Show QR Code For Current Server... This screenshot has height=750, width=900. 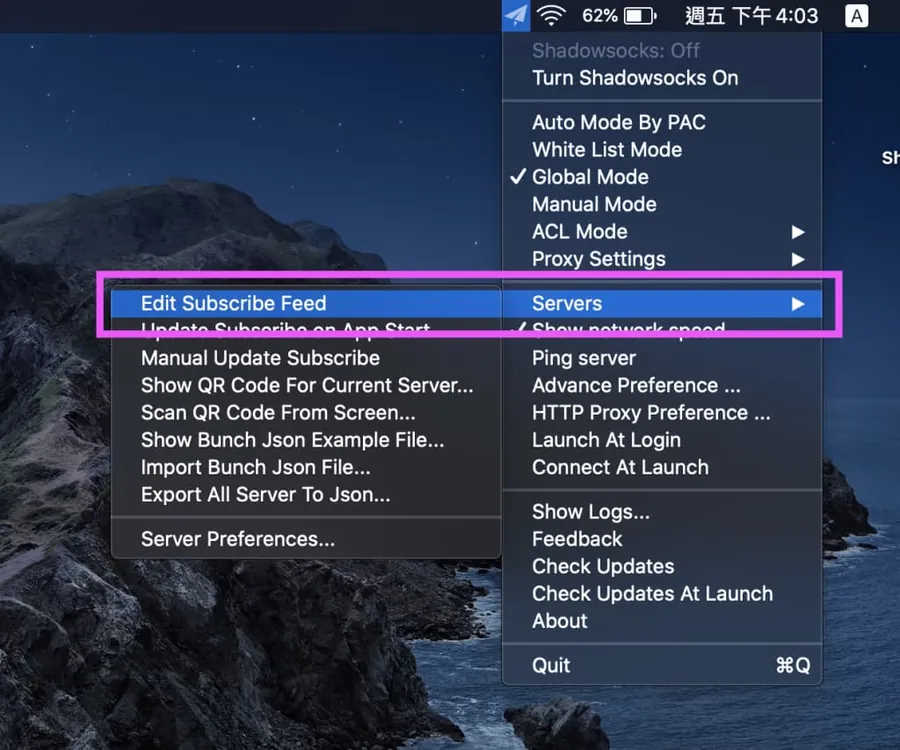(306, 386)
